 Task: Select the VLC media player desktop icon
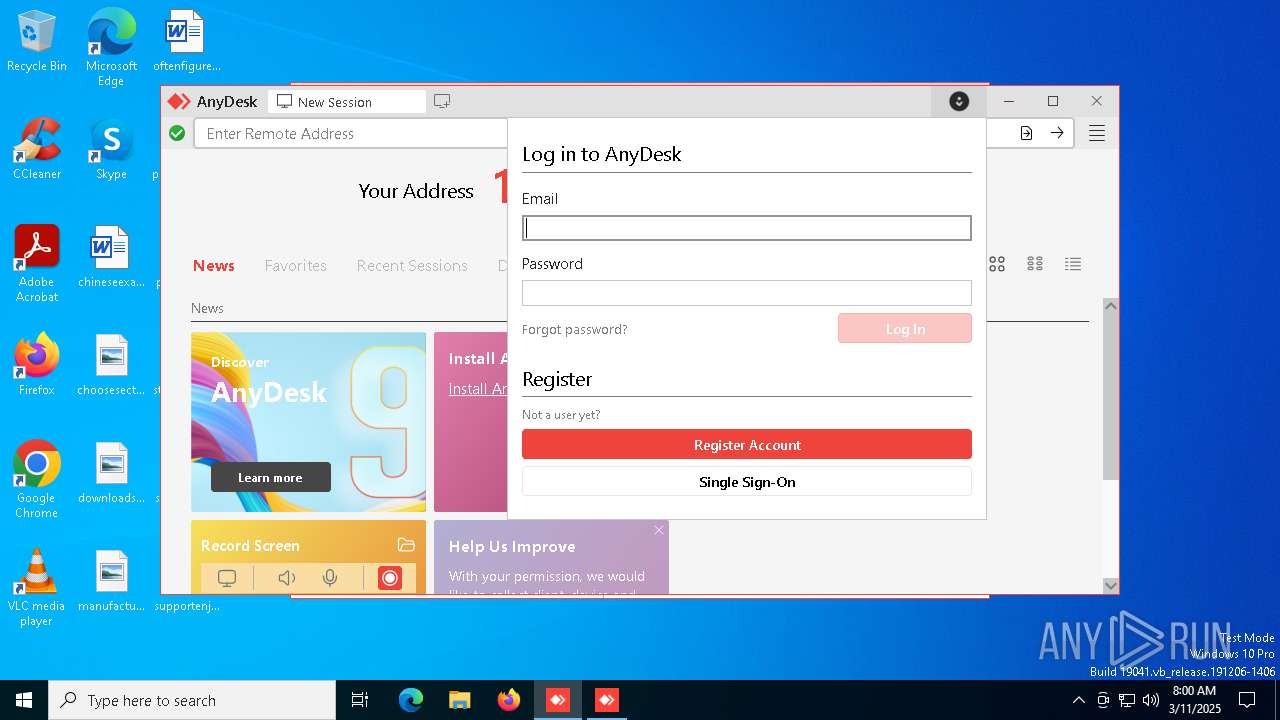pos(37,588)
